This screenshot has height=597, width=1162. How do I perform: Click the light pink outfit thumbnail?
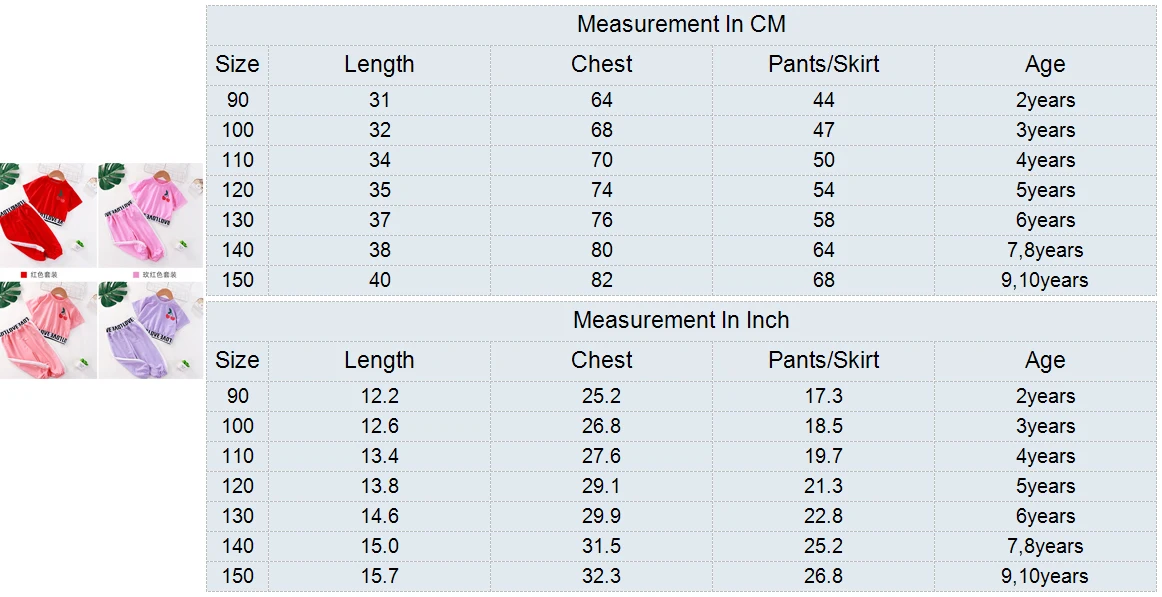(x=48, y=330)
